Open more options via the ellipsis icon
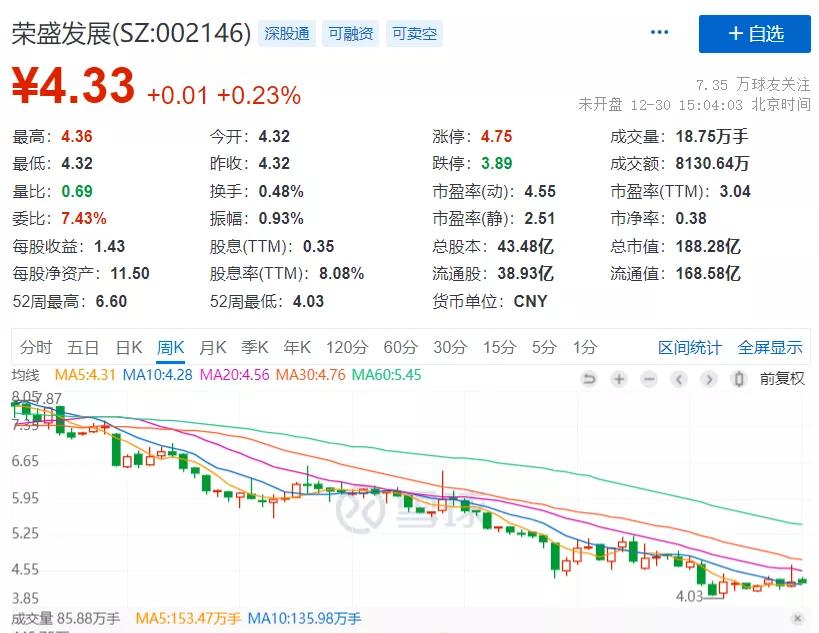819x633 pixels. [x=659, y=31]
